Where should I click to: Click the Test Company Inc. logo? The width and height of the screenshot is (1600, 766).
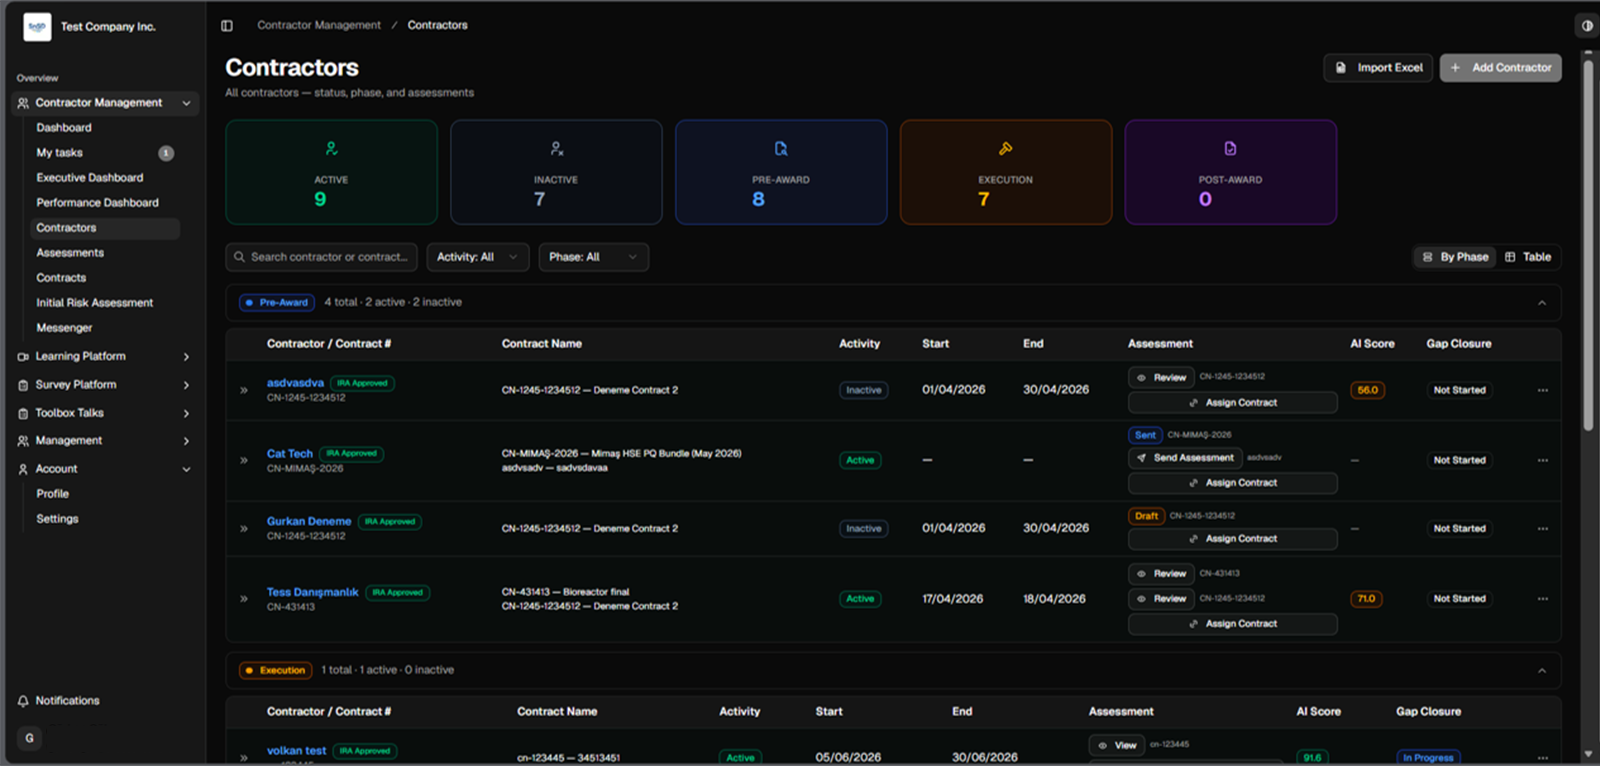pos(37,27)
